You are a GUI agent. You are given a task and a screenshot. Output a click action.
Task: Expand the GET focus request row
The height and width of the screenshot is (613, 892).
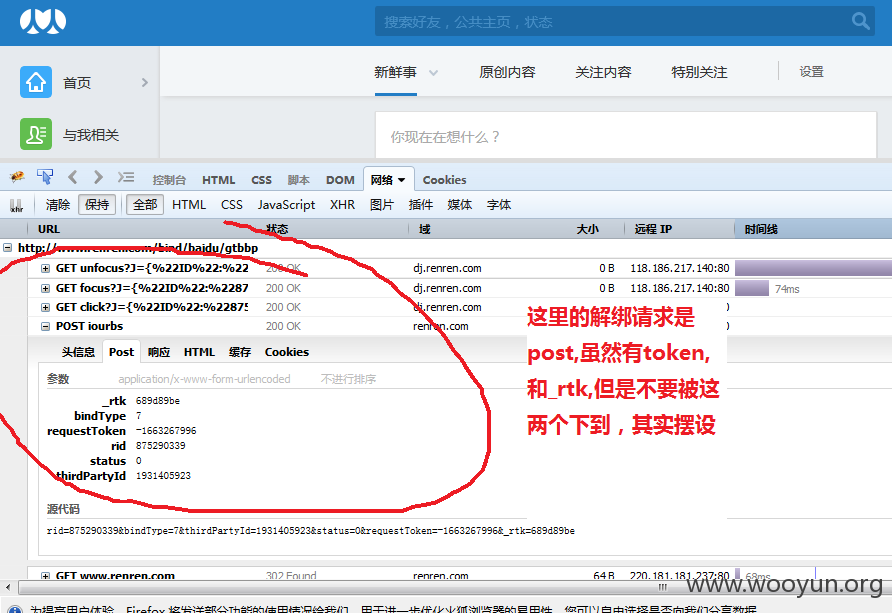[46, 288]
